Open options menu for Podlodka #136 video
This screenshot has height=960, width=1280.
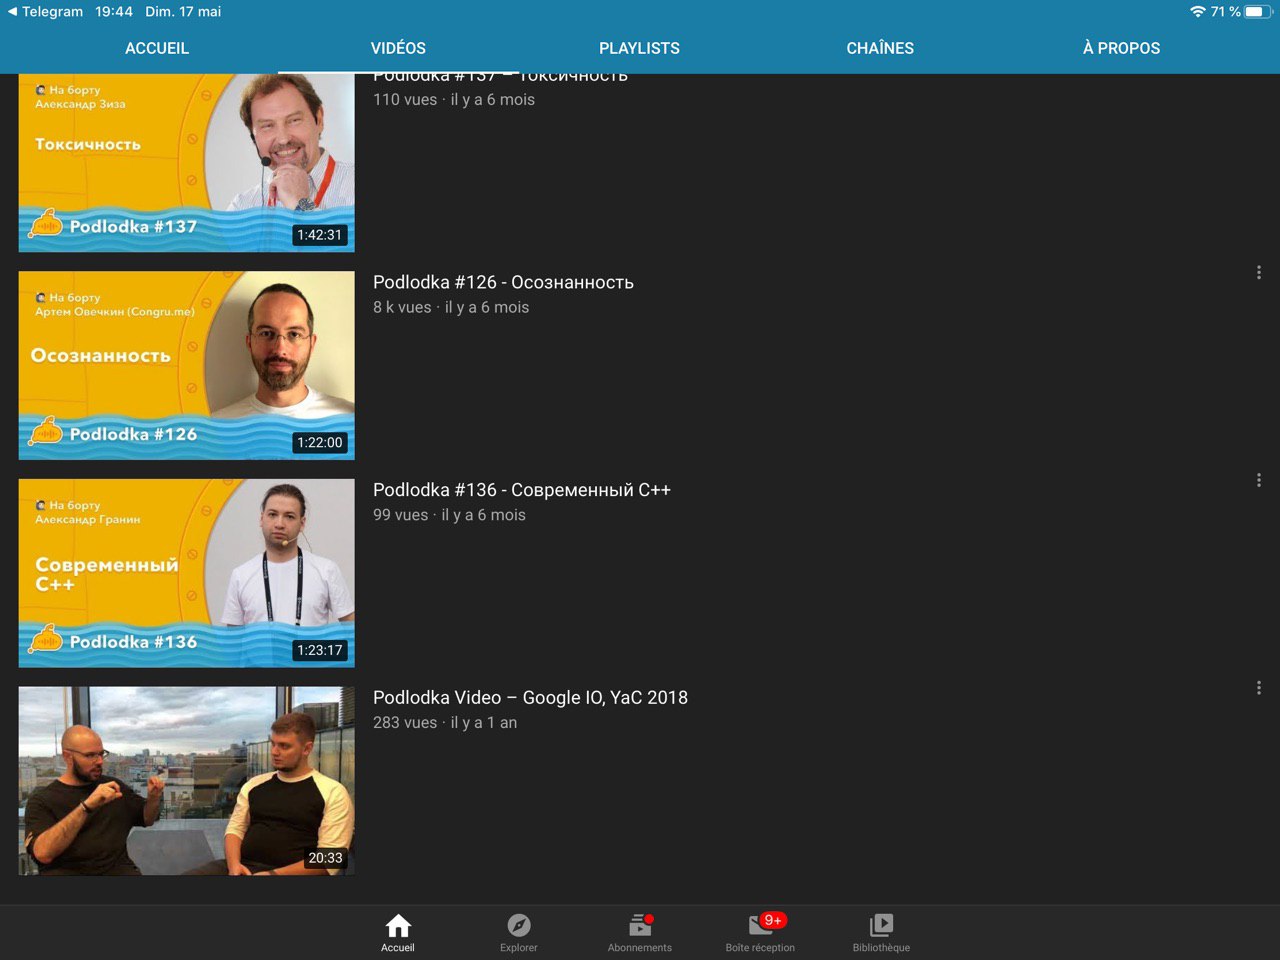click(1258, 480)
